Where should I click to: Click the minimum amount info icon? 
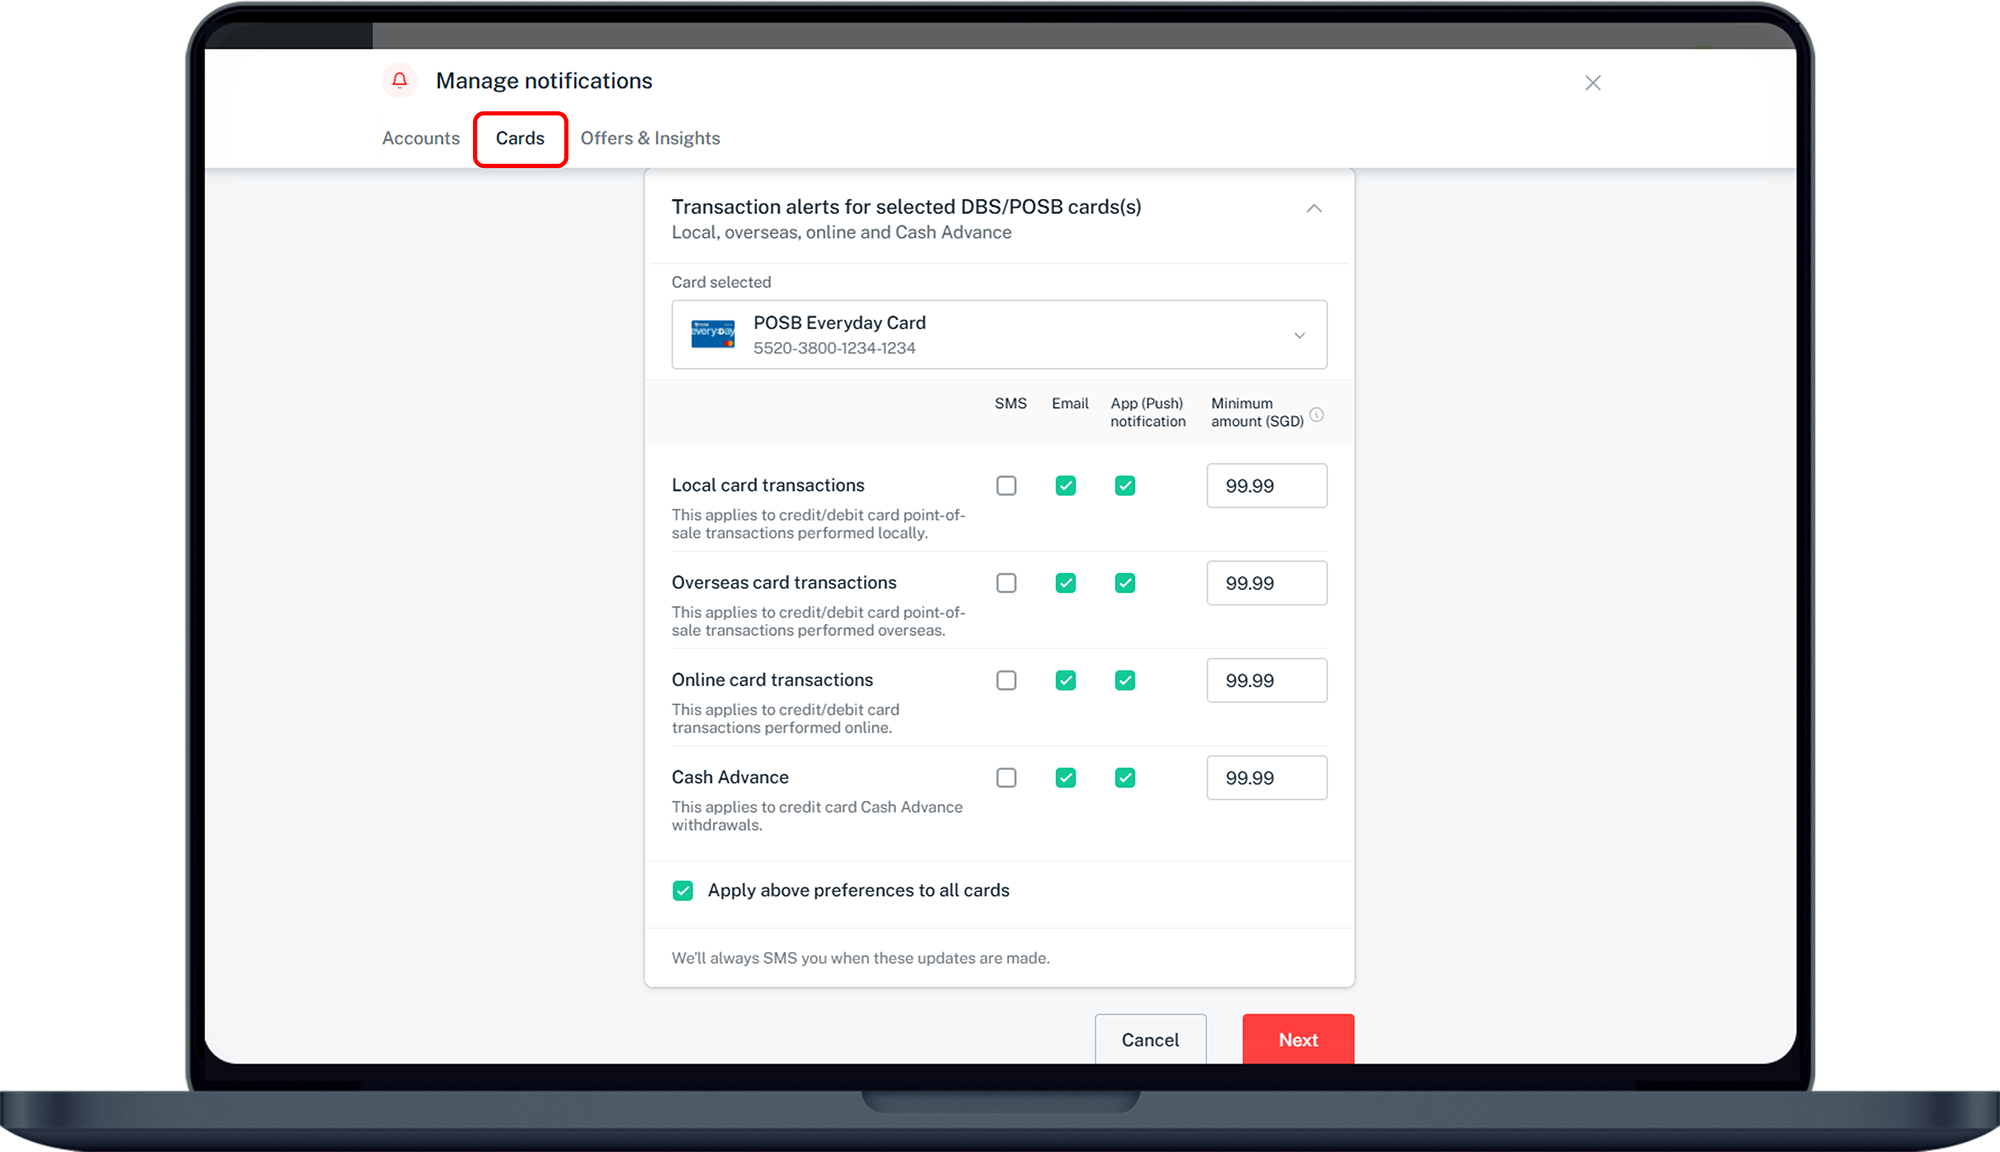1317,414
